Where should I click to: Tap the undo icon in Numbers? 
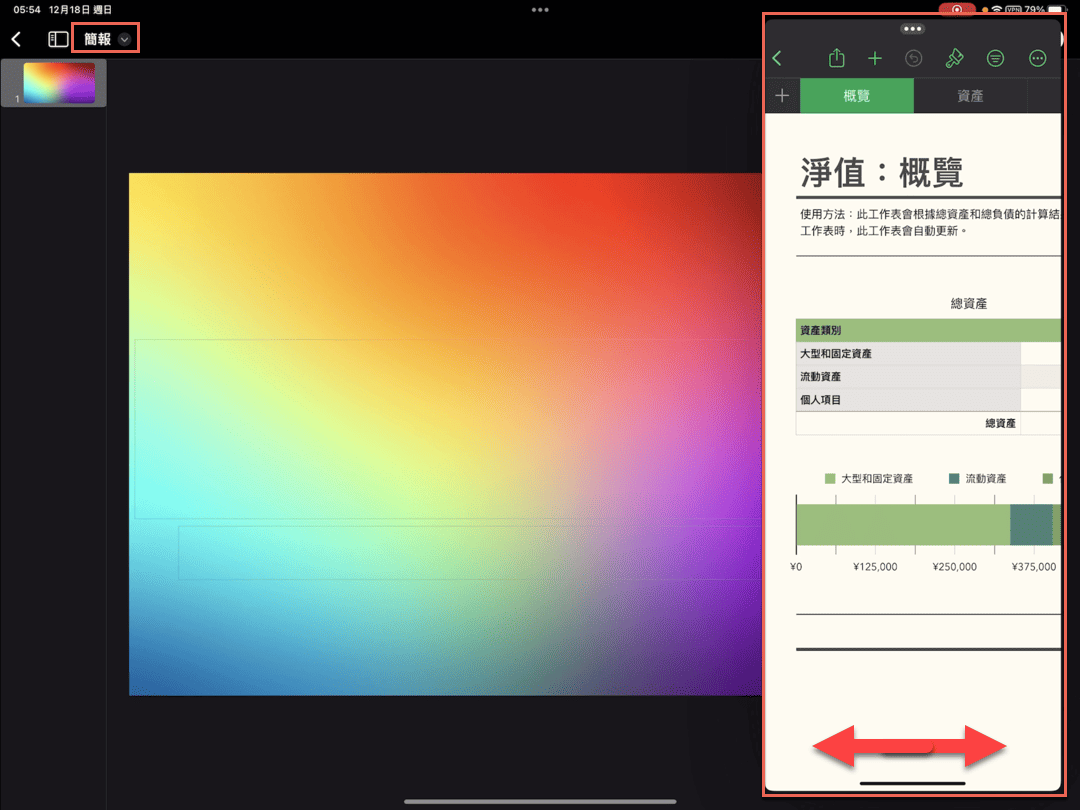click(x=913, y=59)
